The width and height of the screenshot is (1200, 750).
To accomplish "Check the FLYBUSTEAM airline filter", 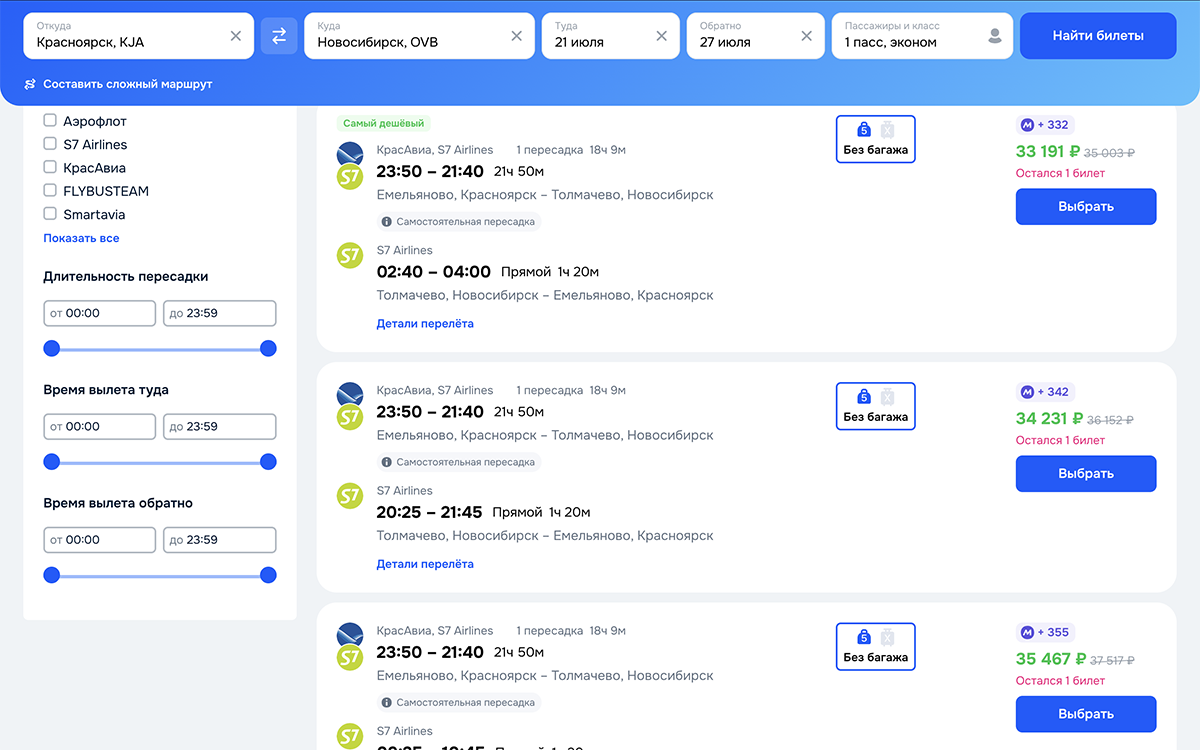I will (x=50, y=191).
